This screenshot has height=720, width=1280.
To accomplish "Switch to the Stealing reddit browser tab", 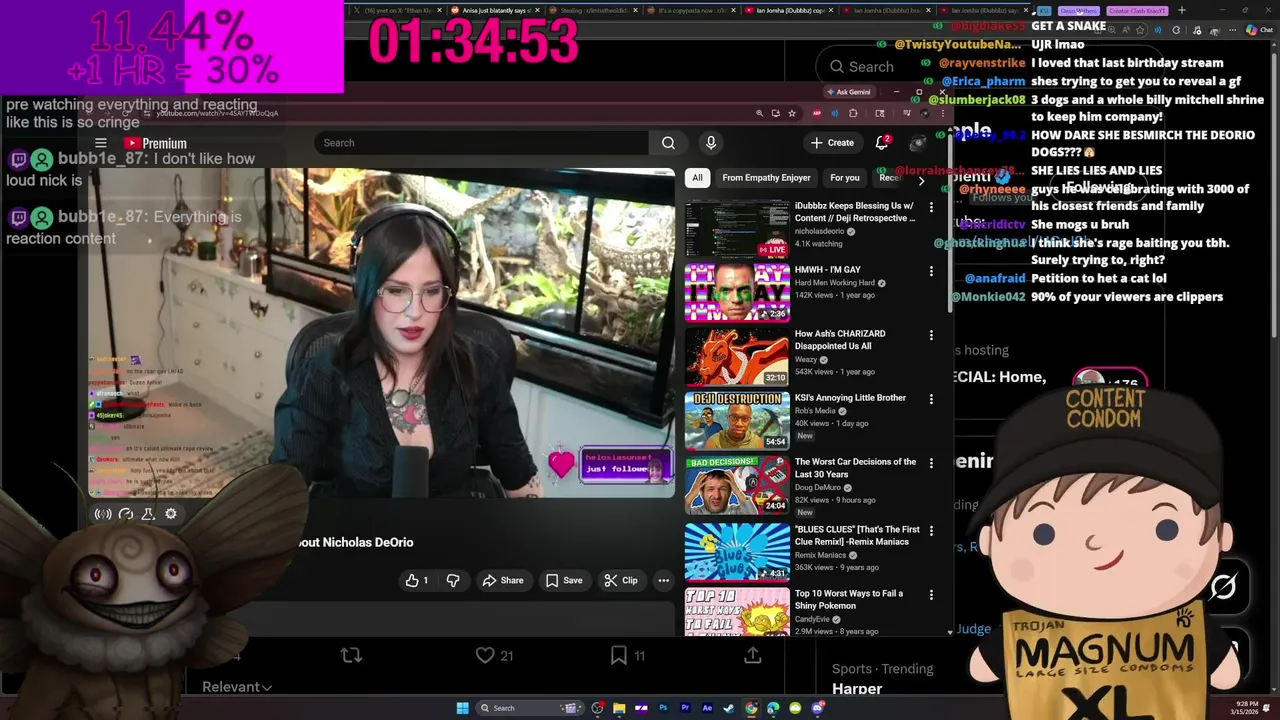I will (x=592, y=10).
